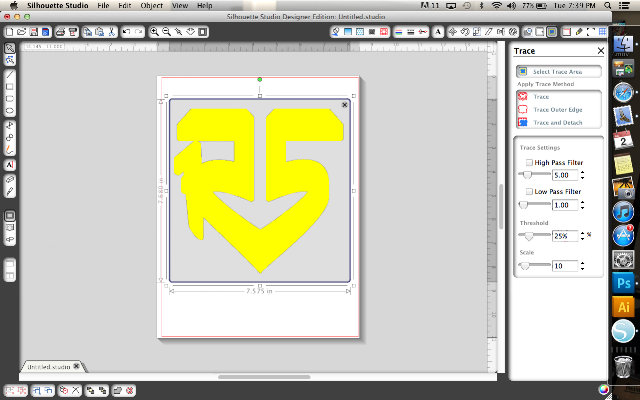Screen dimensions: 640x400
Task: Open a file using folder icon
Action: click(21, 32)
